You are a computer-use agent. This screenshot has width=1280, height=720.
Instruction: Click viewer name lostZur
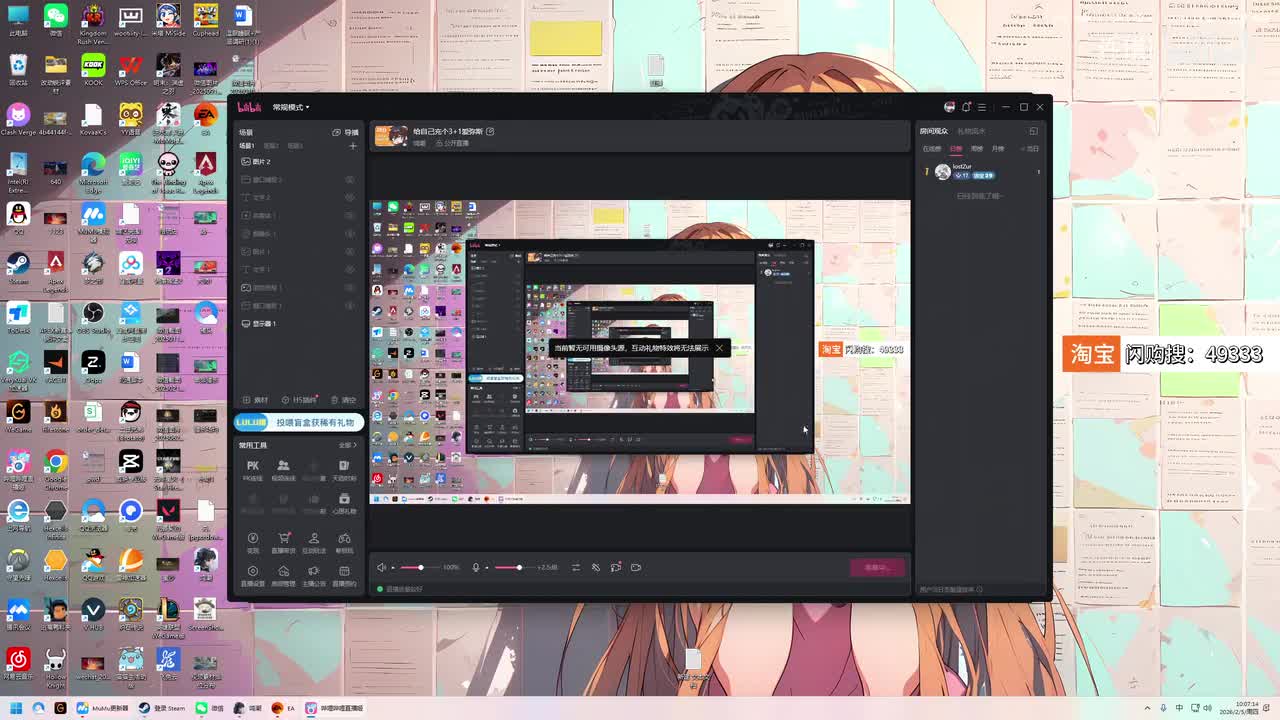[961, 167]
